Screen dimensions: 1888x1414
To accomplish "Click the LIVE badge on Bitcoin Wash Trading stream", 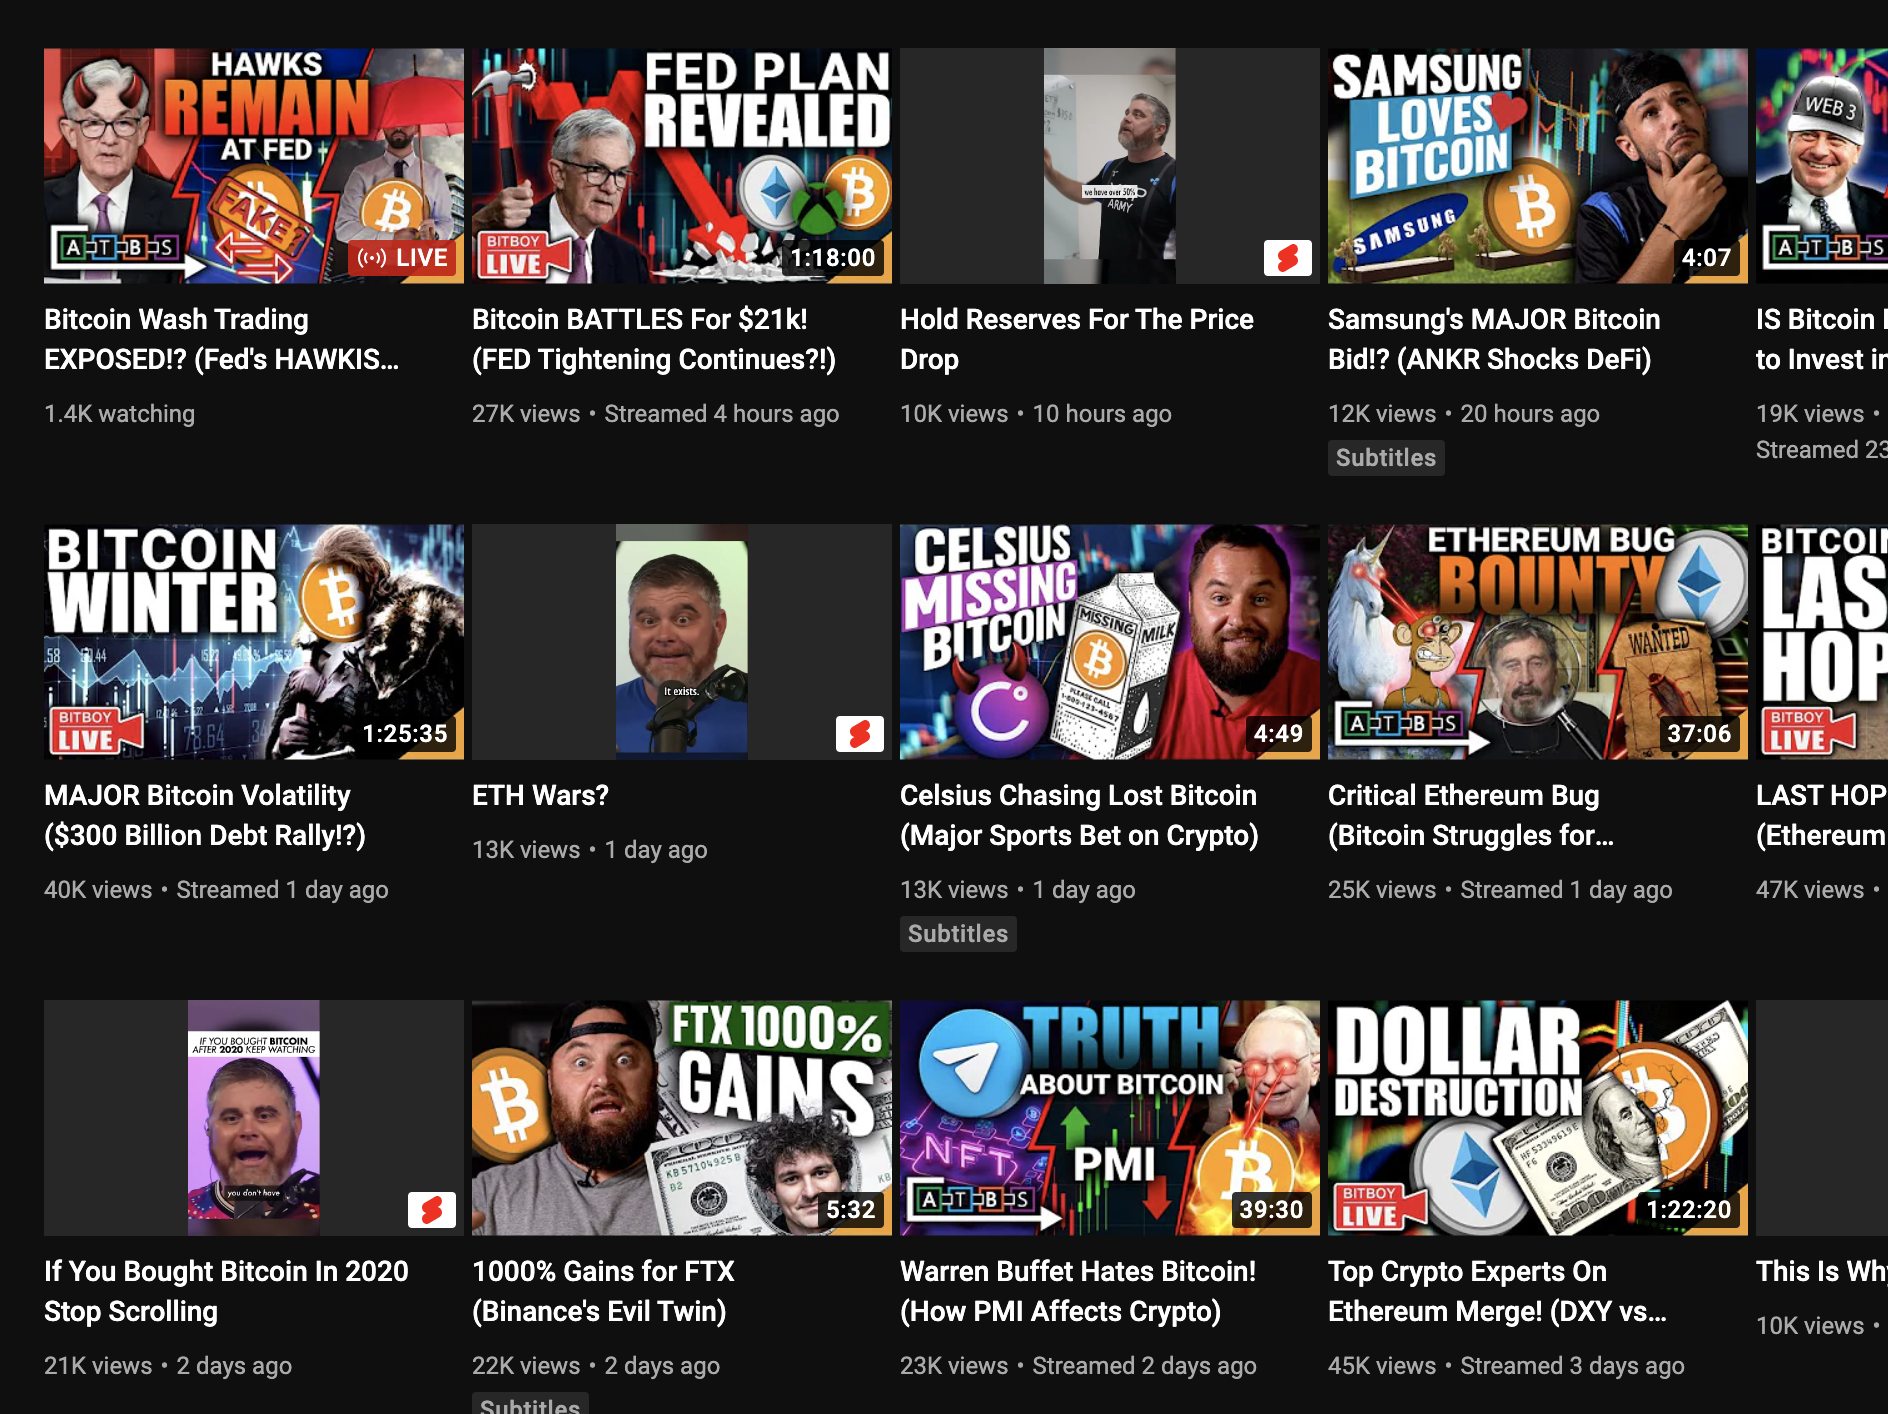I will click(403, 257).
